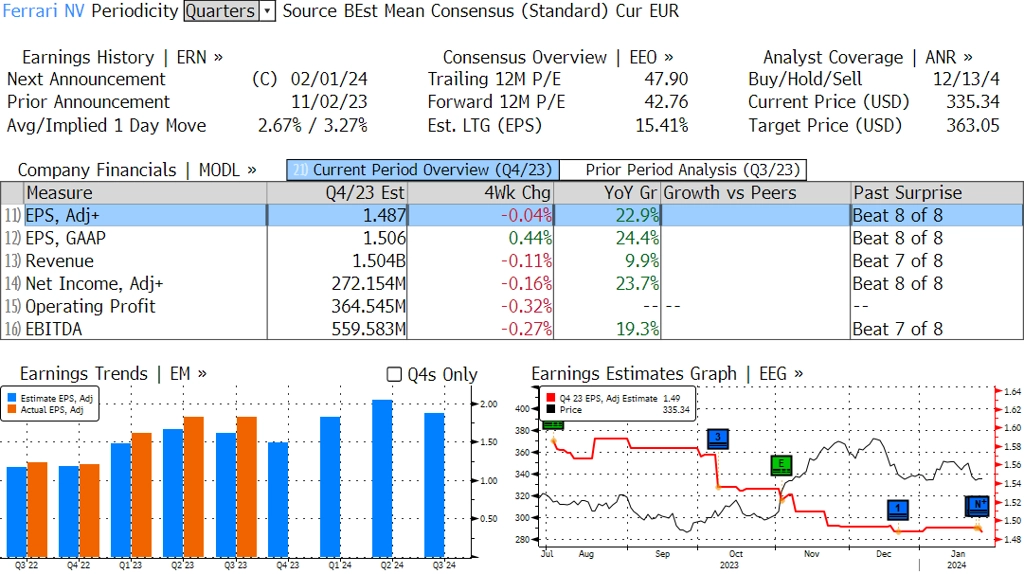Click the green 'E' earnings marker on graph
1024x574 pixels.
[781, 466]
